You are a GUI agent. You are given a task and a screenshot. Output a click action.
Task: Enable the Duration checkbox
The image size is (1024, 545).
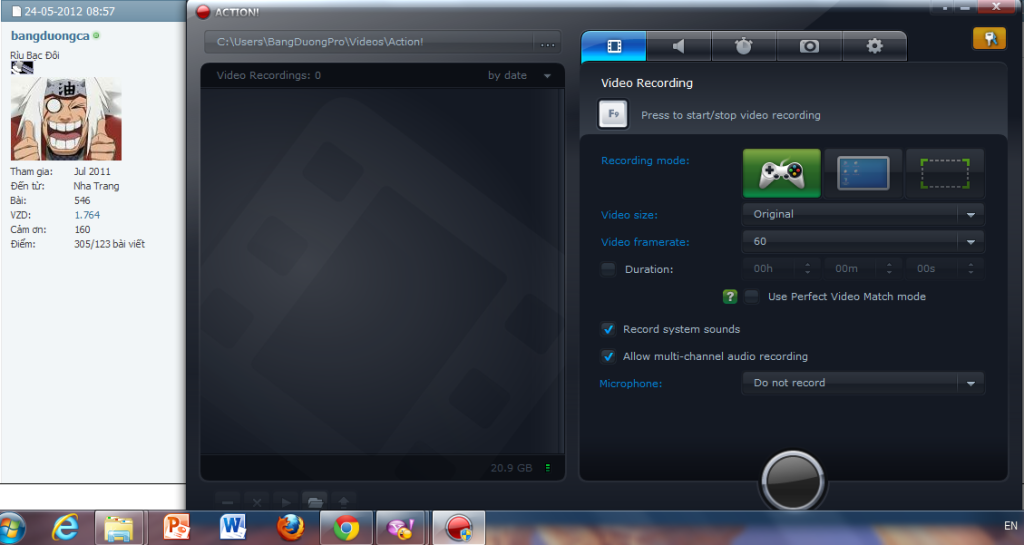(x=608, y=269)
